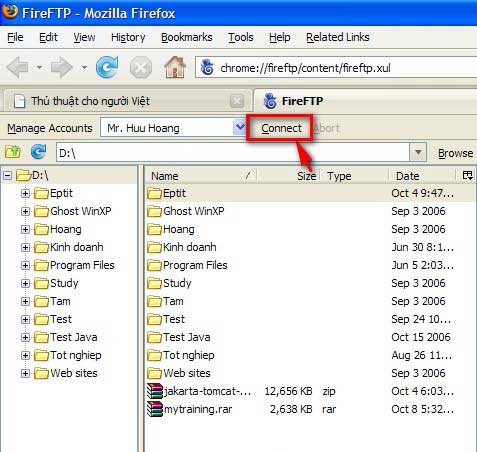Screen dimensions: 477x452
Task: Close the Thủ thuật cho người Việt tab
Action: coord(237,101)
